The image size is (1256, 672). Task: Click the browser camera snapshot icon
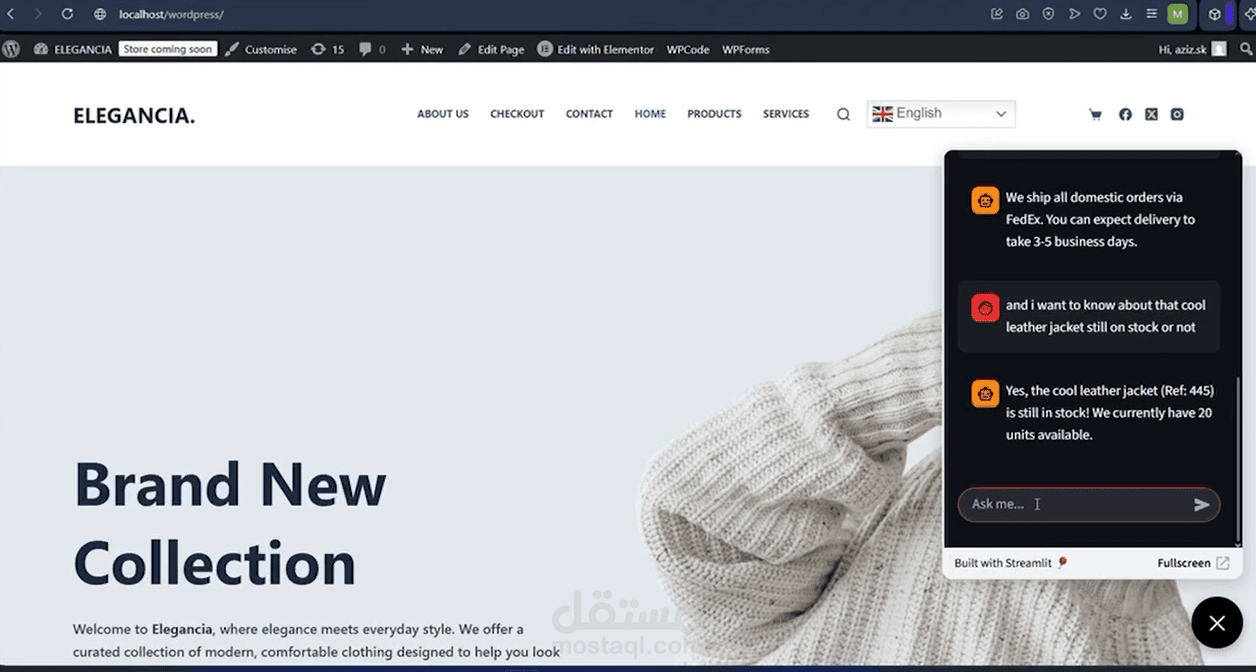(x=1022, y=14)
